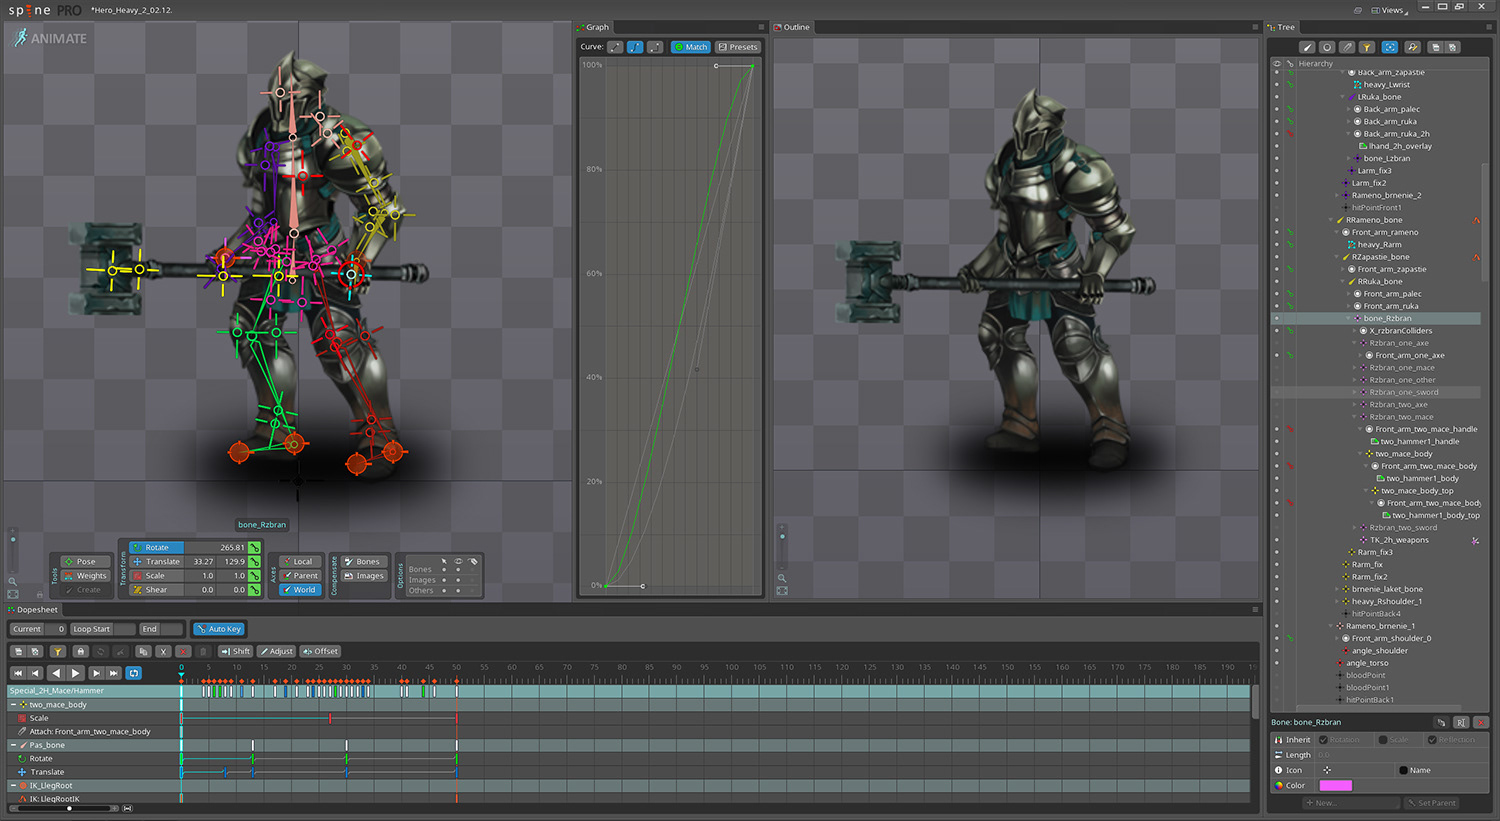Activate the Rotate transform tool
Image resolution: width=1500 pixels, height=821 pixels.
click(156, 547)
